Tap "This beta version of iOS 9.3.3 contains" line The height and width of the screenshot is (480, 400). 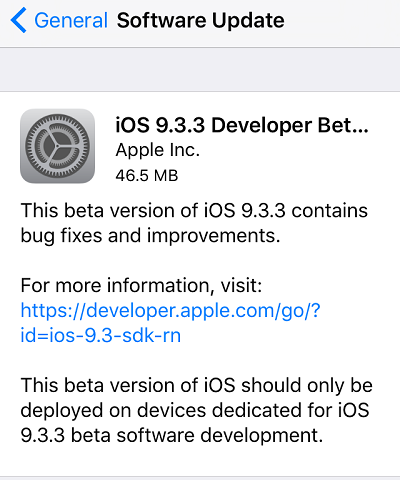click(x=194, y=211)
